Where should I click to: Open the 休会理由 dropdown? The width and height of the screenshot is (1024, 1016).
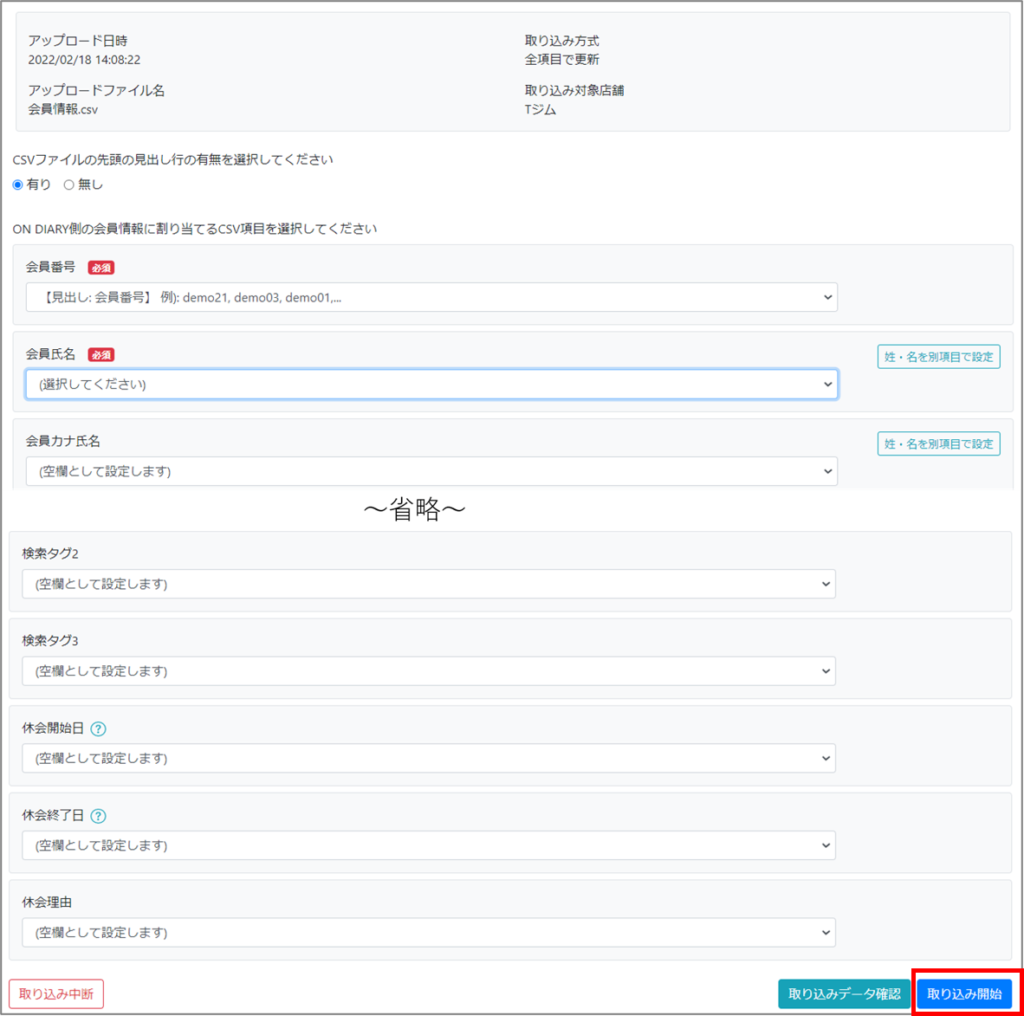428,932
